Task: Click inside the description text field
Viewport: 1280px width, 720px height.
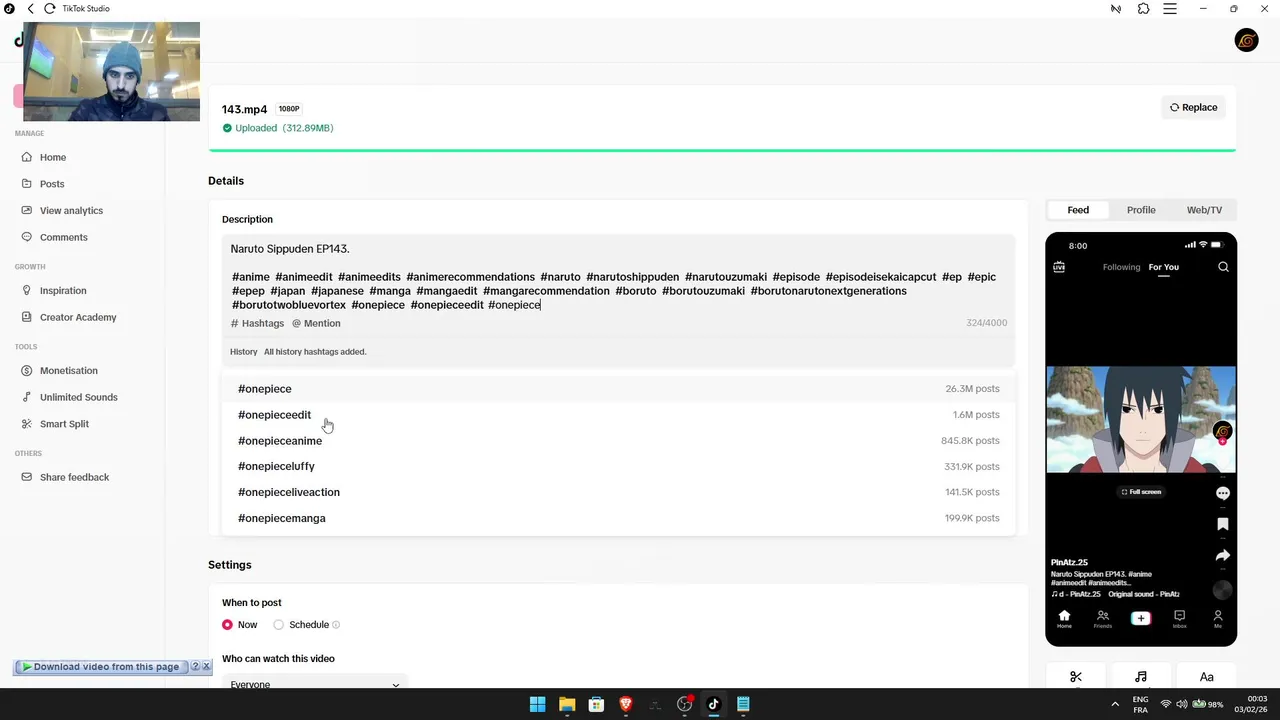Action: coord(618,277)
